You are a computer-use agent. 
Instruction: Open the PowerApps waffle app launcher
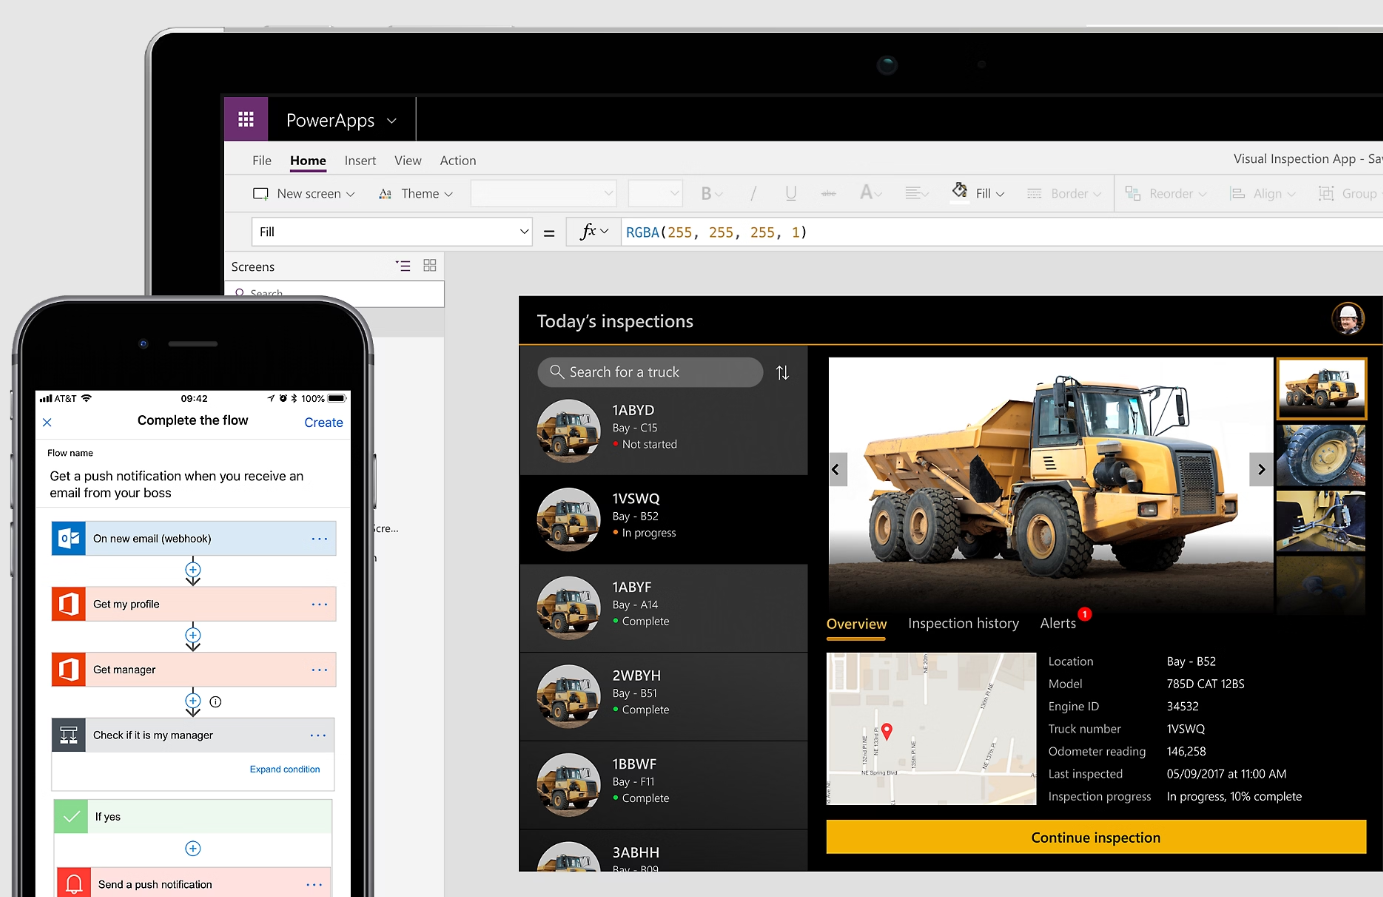coord(246,120)
